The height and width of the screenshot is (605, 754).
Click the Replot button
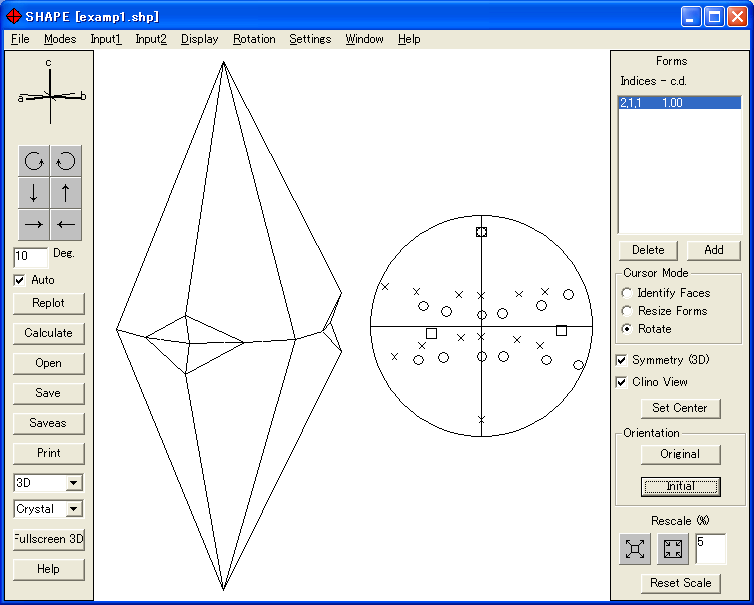pos(49,303)
